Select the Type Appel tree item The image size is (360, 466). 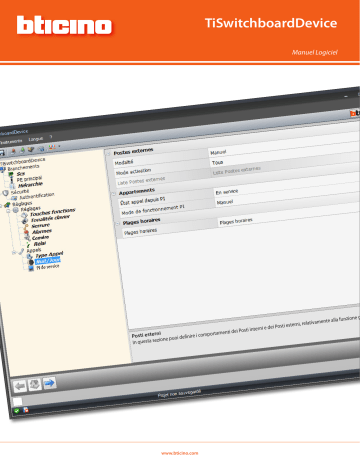49,255
